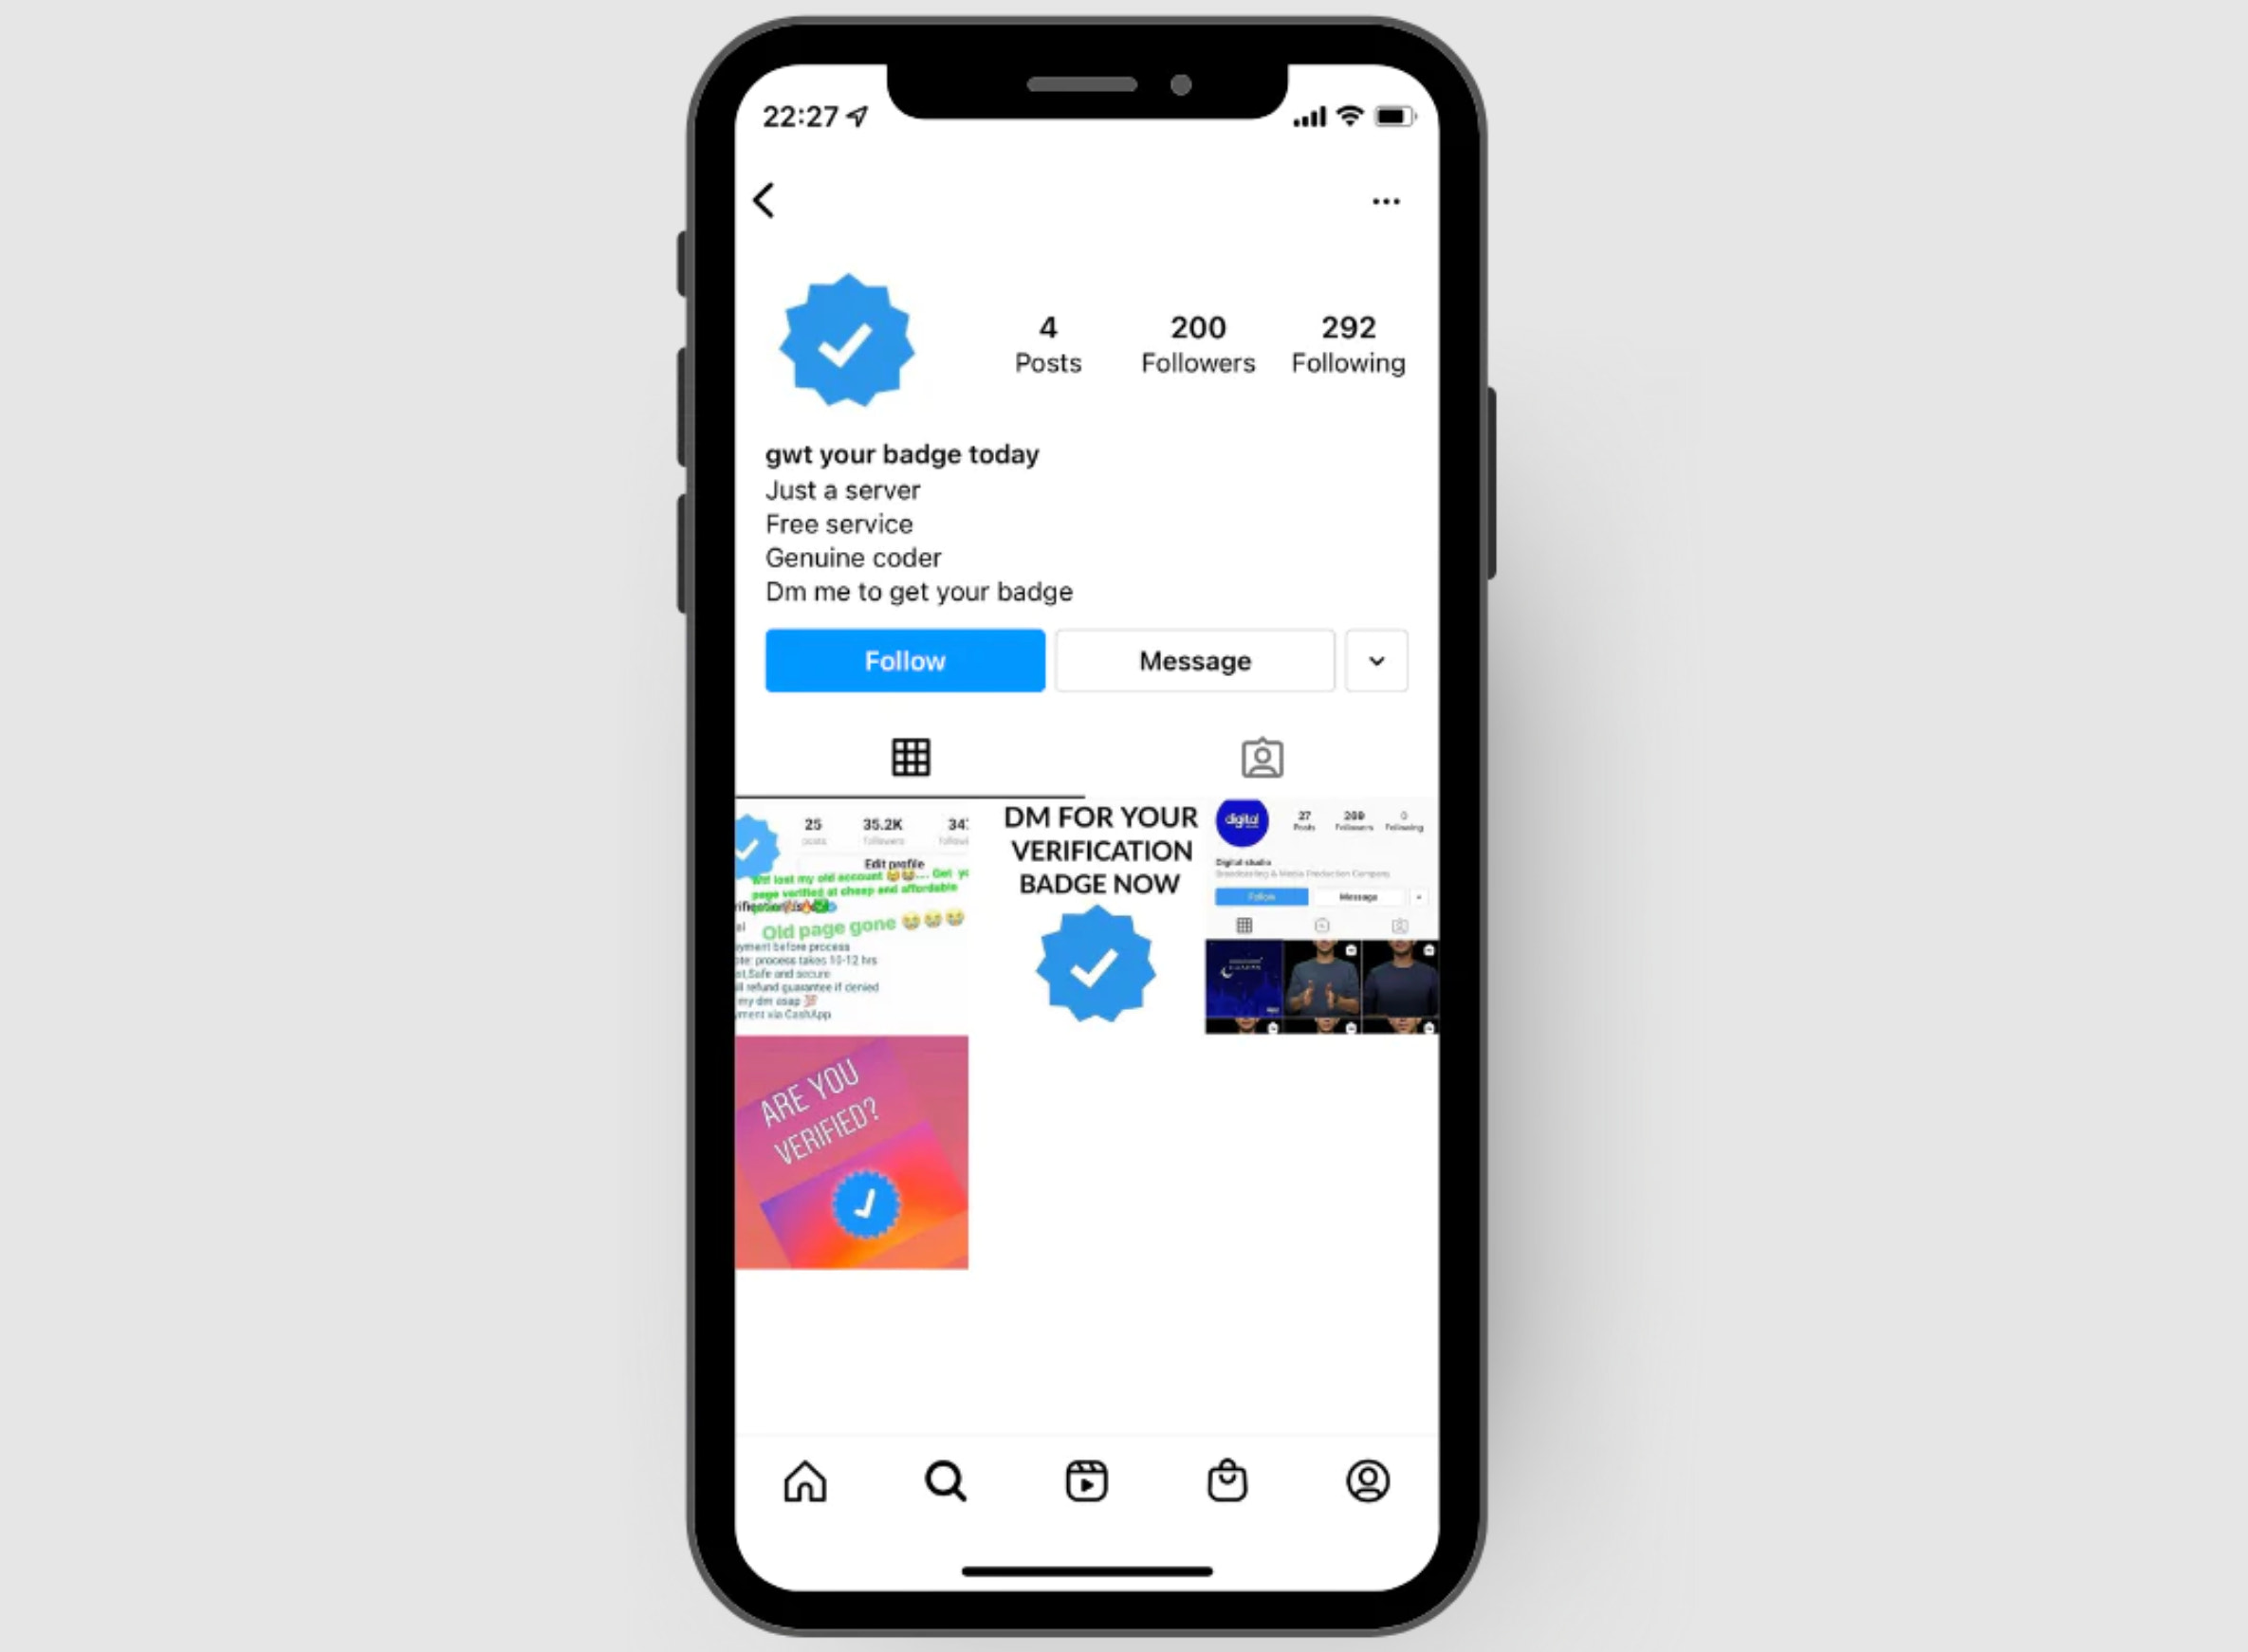Toggle Follow status for this account

(904, 659)
